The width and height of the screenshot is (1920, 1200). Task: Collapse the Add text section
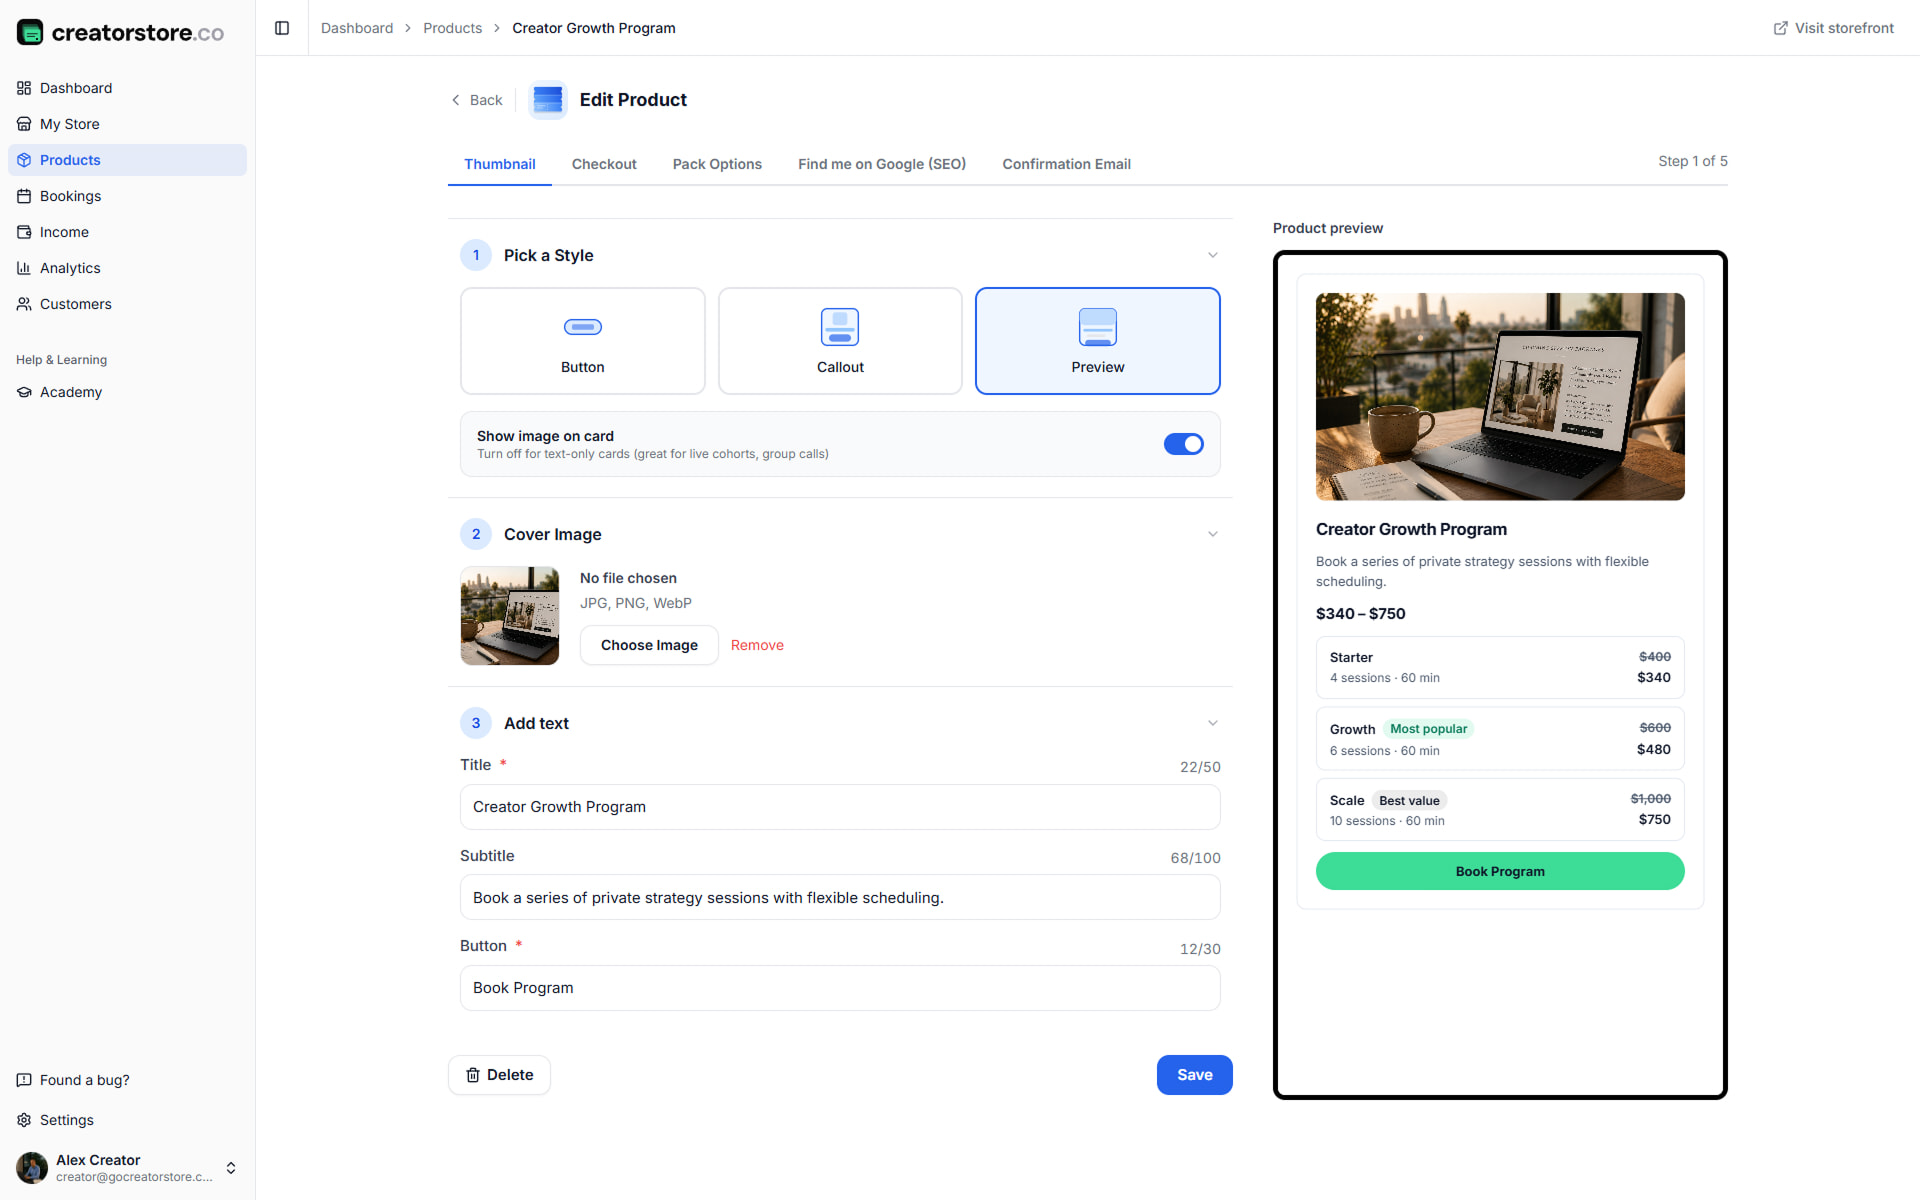pyautogui.click(x=1213, y=723)
